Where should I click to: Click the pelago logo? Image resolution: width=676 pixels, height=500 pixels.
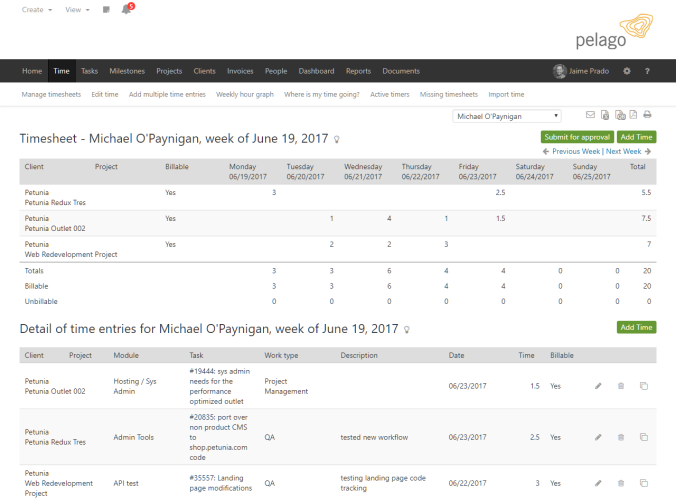tap(614, 31)
